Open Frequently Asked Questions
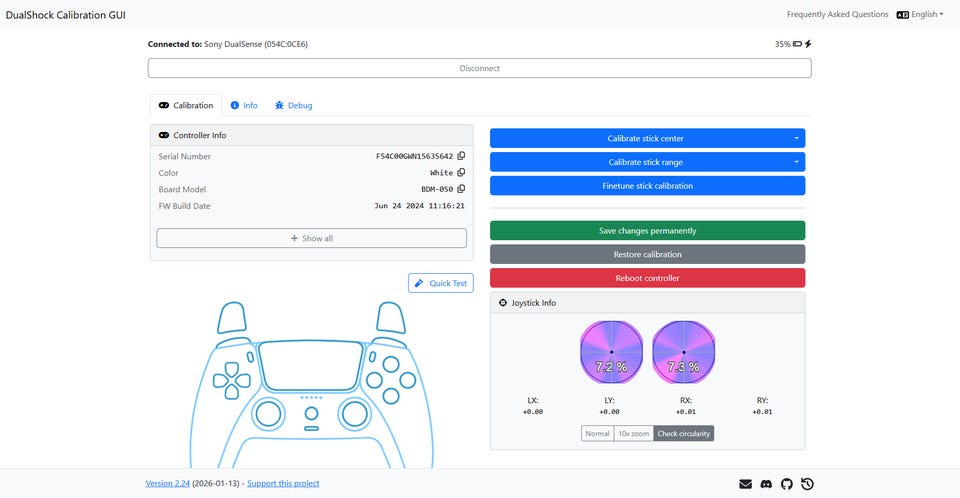Image resolution: width=960 pixels, height=498 pixels. [x=837, y=15]
